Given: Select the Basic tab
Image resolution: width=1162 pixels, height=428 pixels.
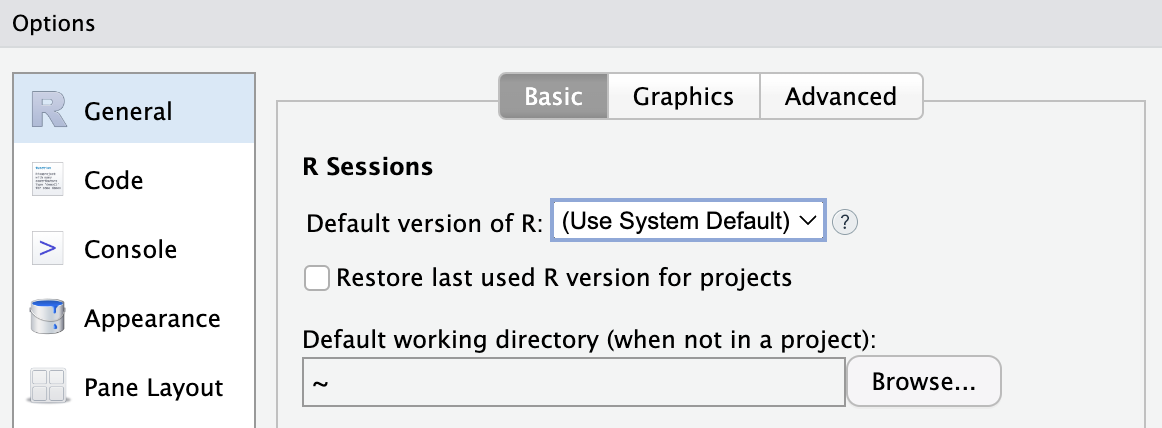Looking at the screenshot, I should (554, 96).
